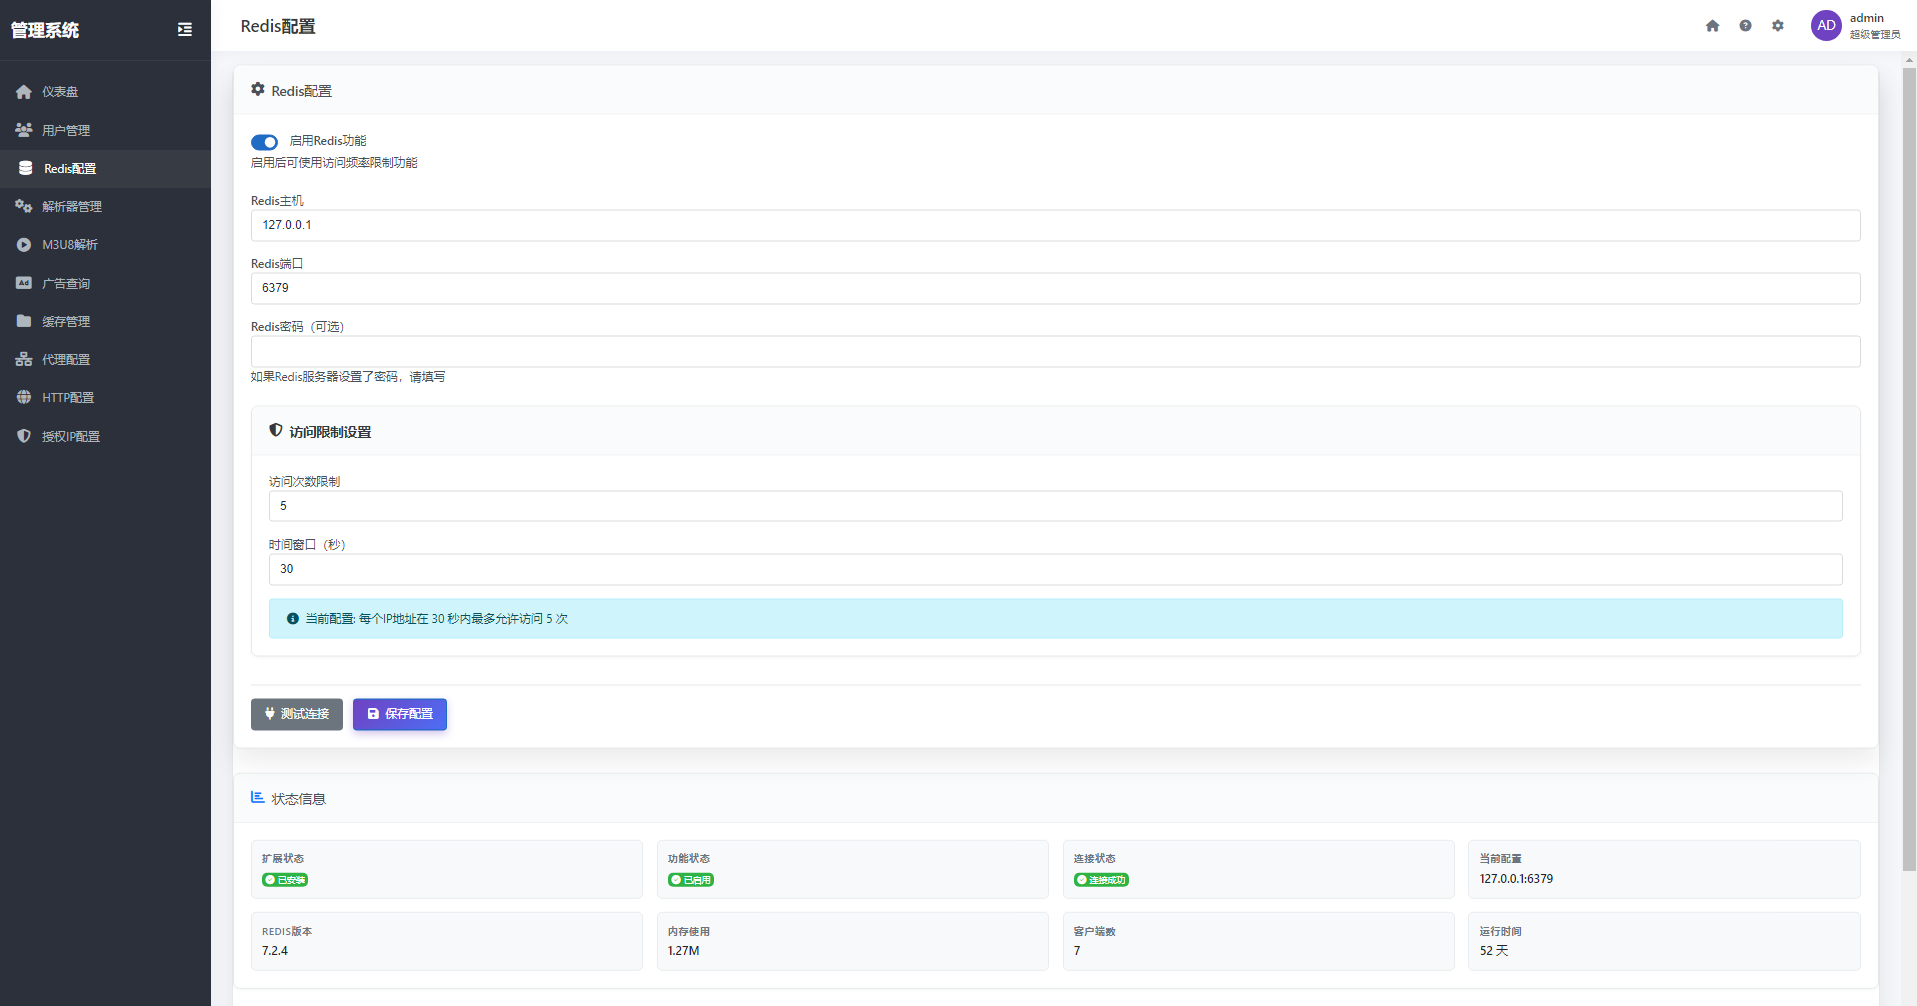This screenshot has width=1917, height=1006.
Task: Click the 已启用 status badge
Action: [x=691, y=880]
